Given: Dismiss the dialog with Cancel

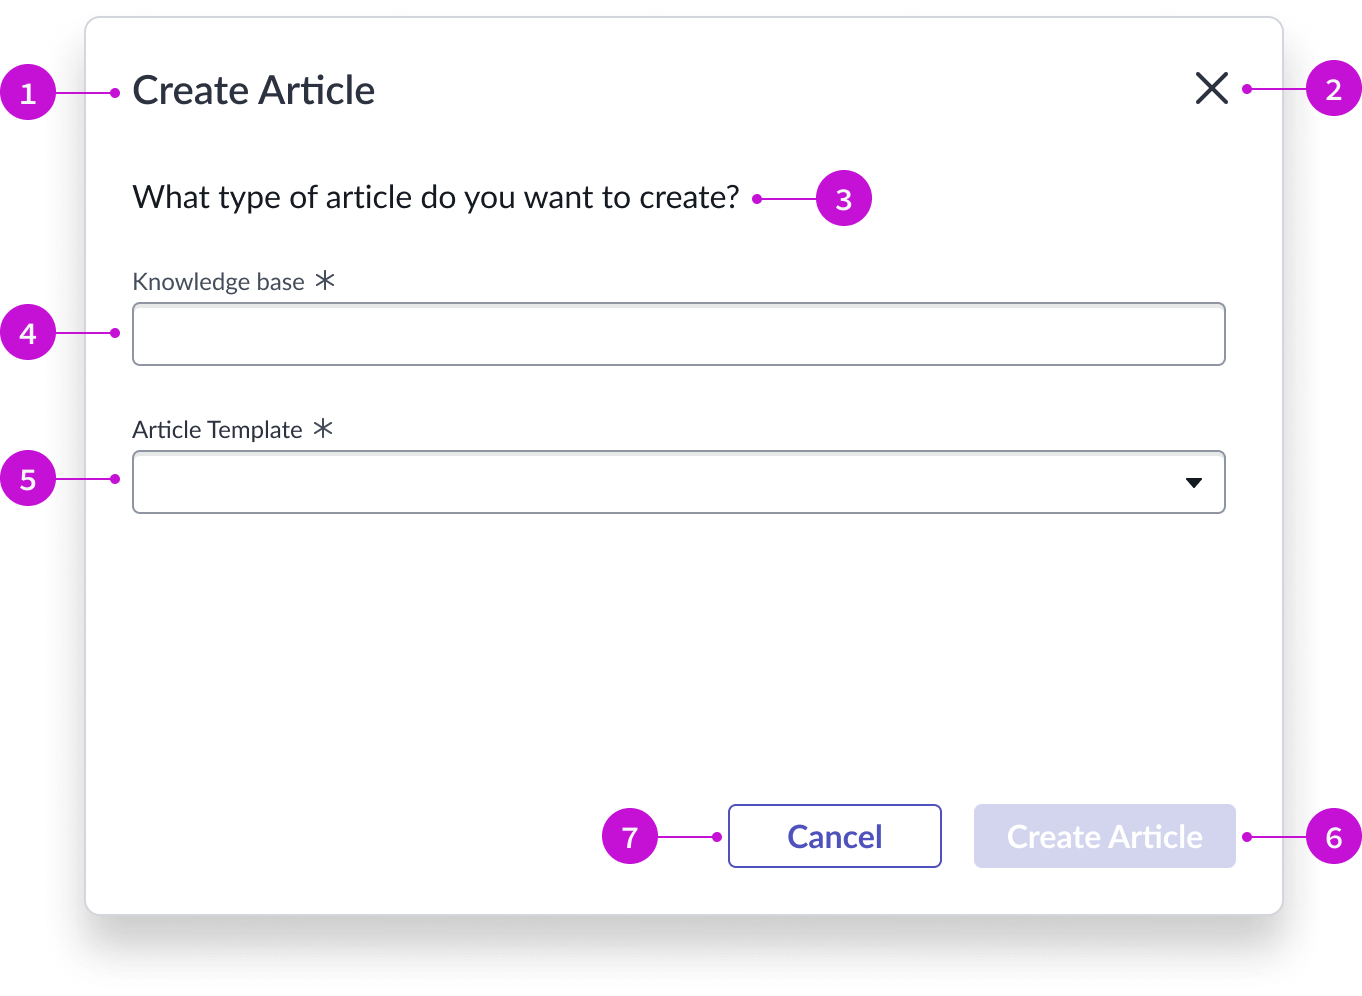Looking at the screenshot, I should click(834, 836).
